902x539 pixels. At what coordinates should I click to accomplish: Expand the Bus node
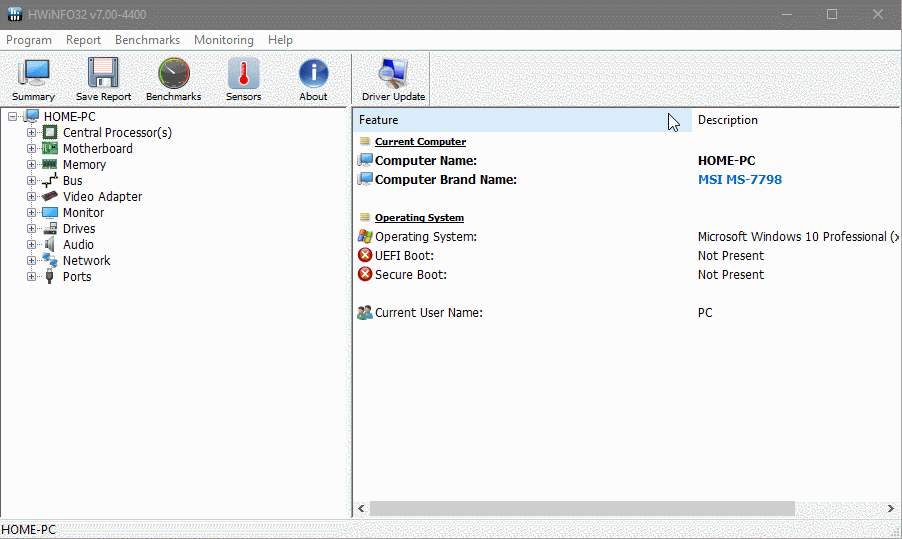[x=31, y=181]
